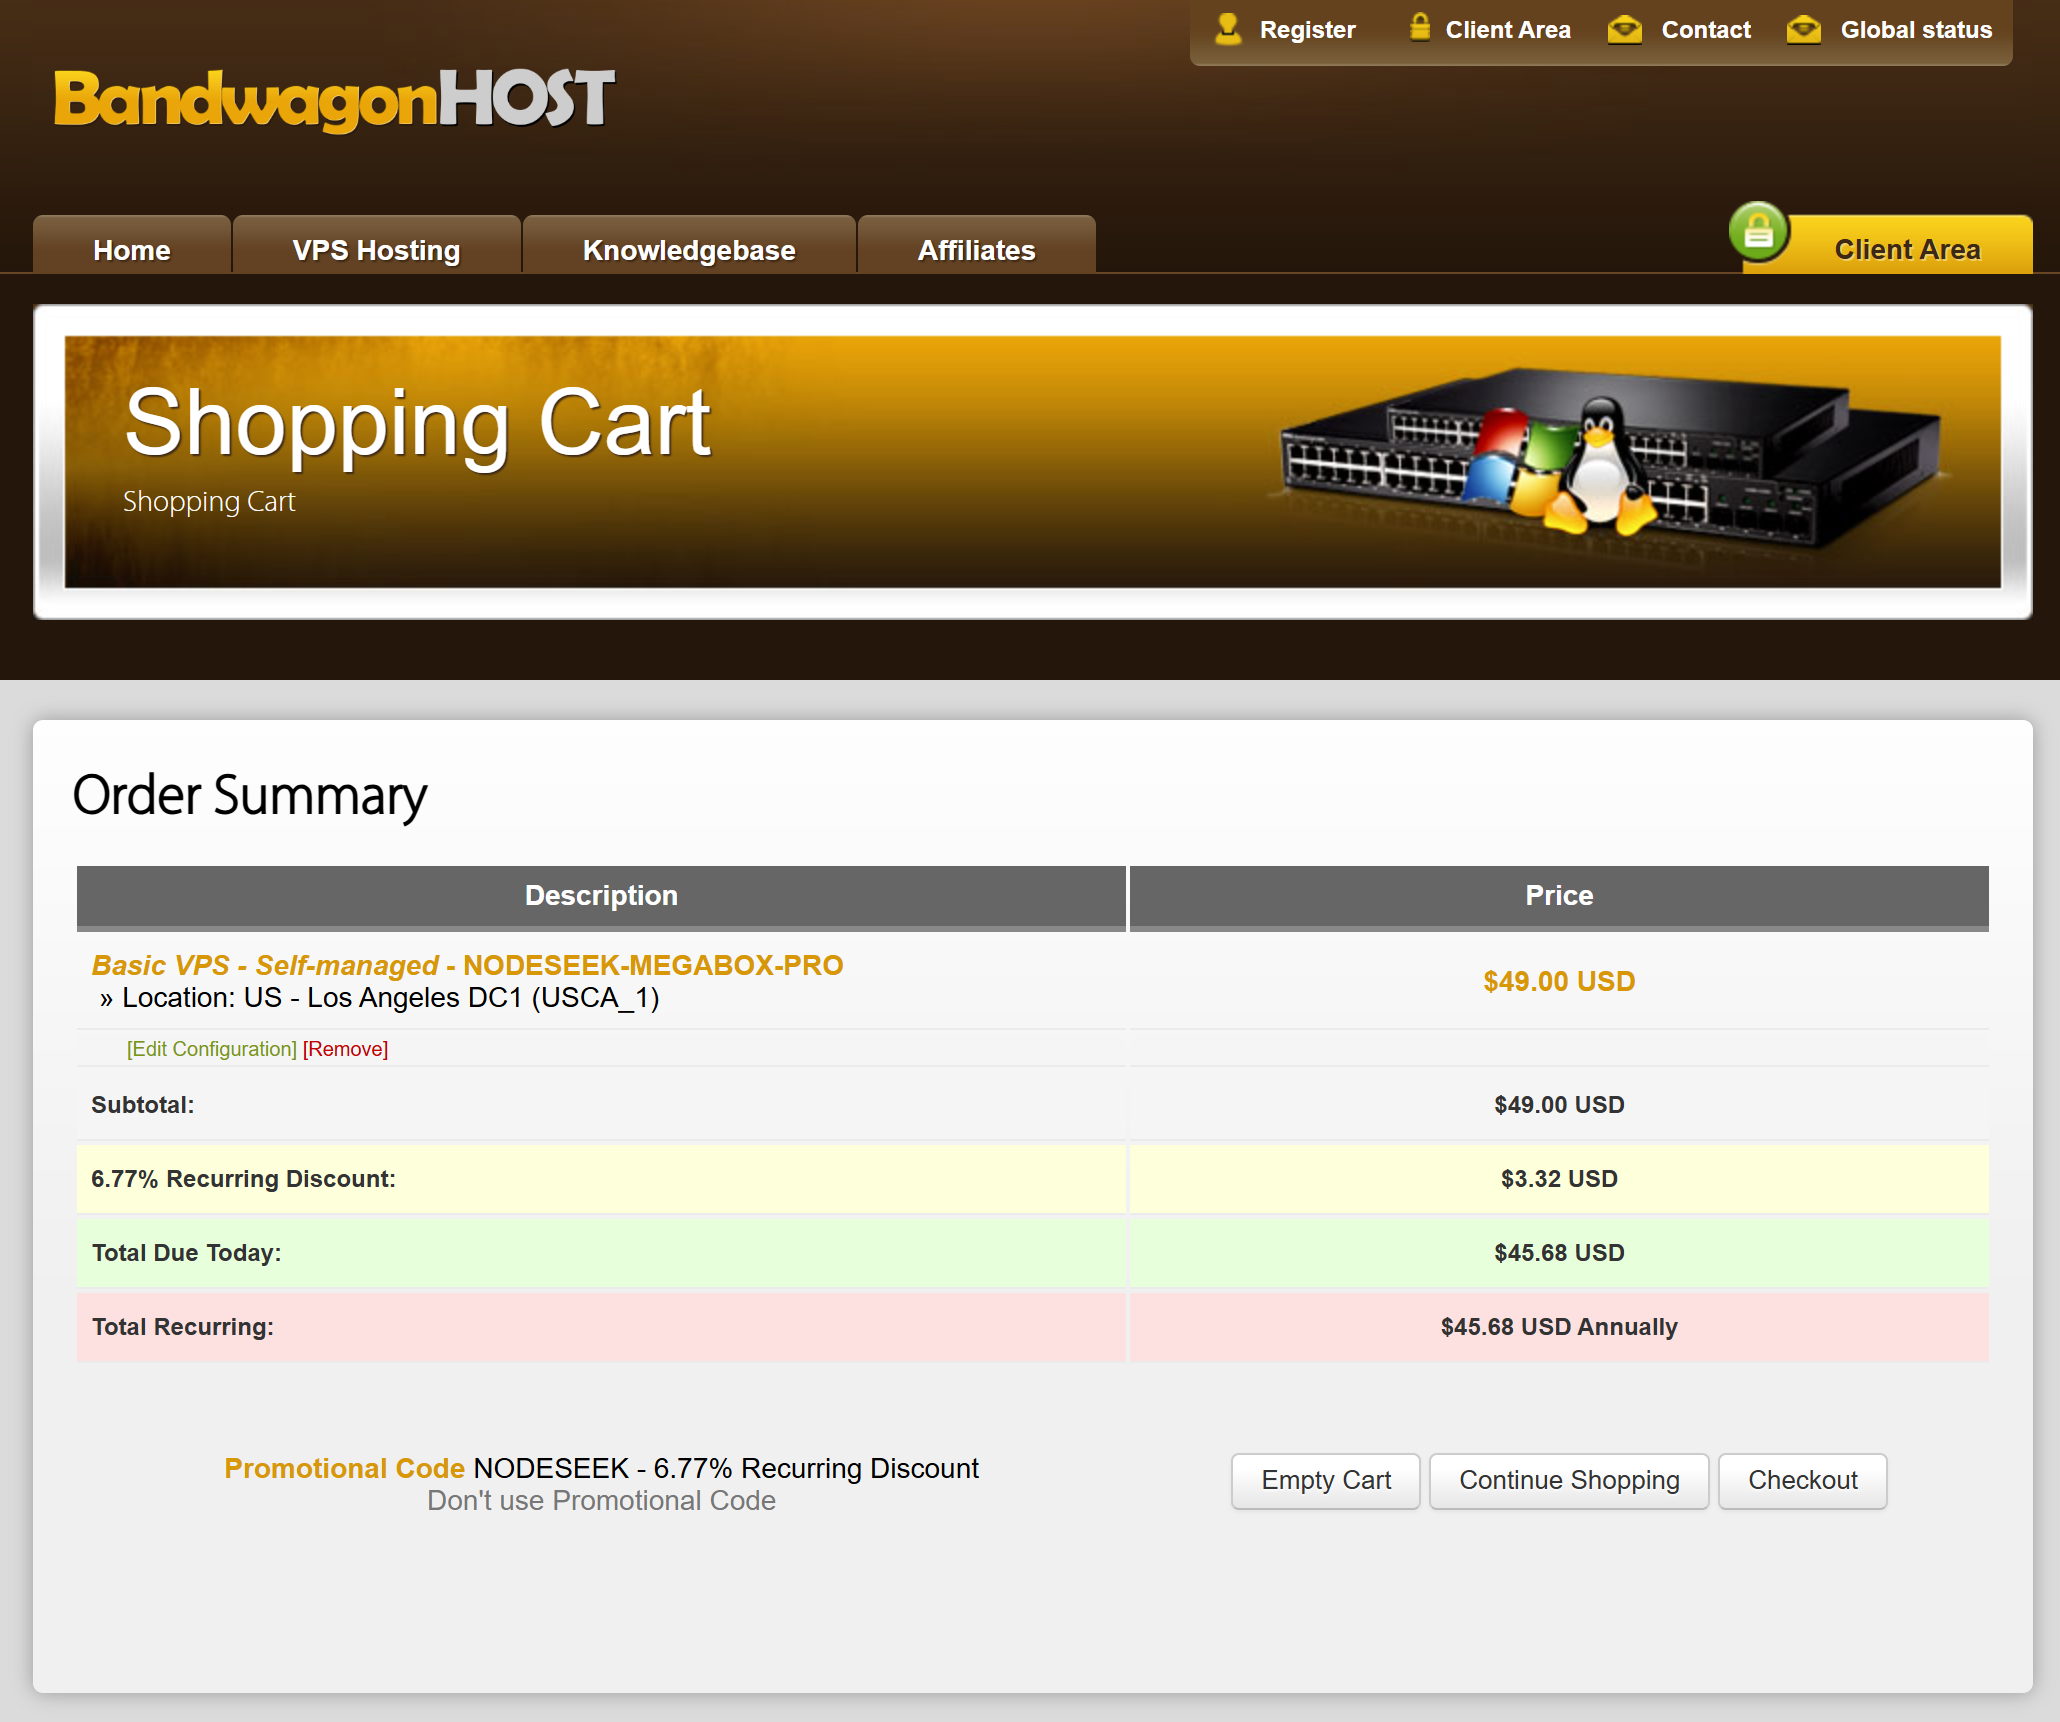The image size is (2060, 1722).
Task: Click the Total Due Today $45.68 USD value
Action: coord(1559,1253)
